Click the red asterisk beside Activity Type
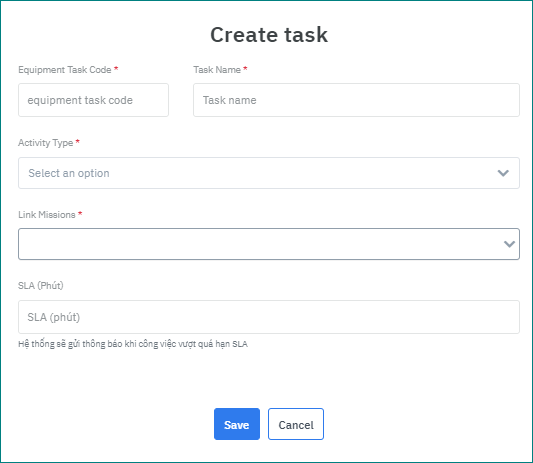Screen dimensions: 533x463 (78, 141)
